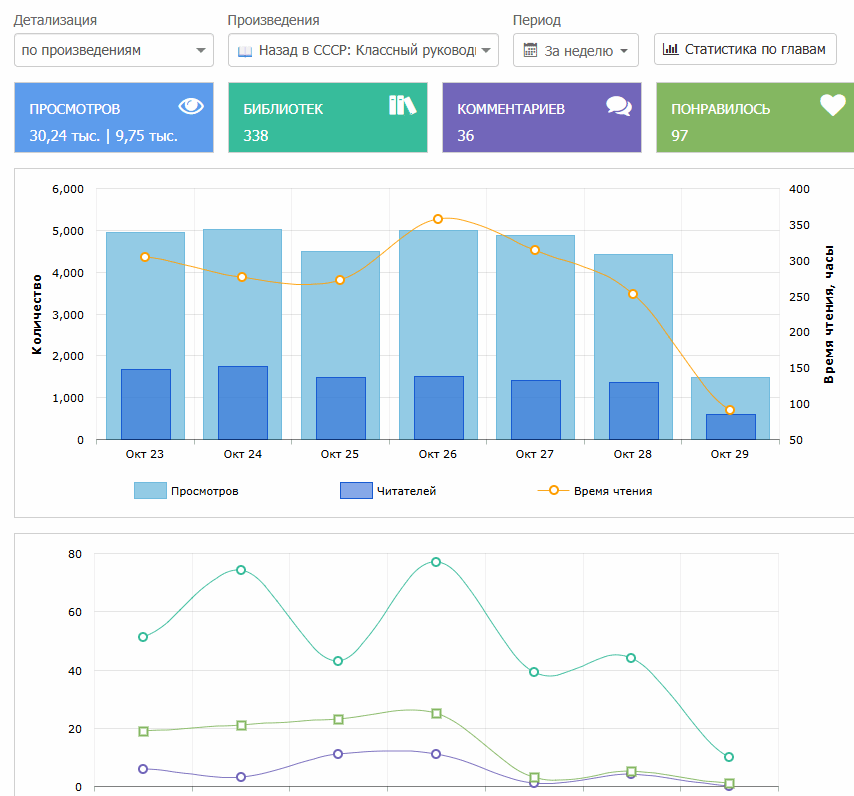Click the speech bubbles icon on Комментариев card
The image size is (854, 796).
tap(618, 107)
